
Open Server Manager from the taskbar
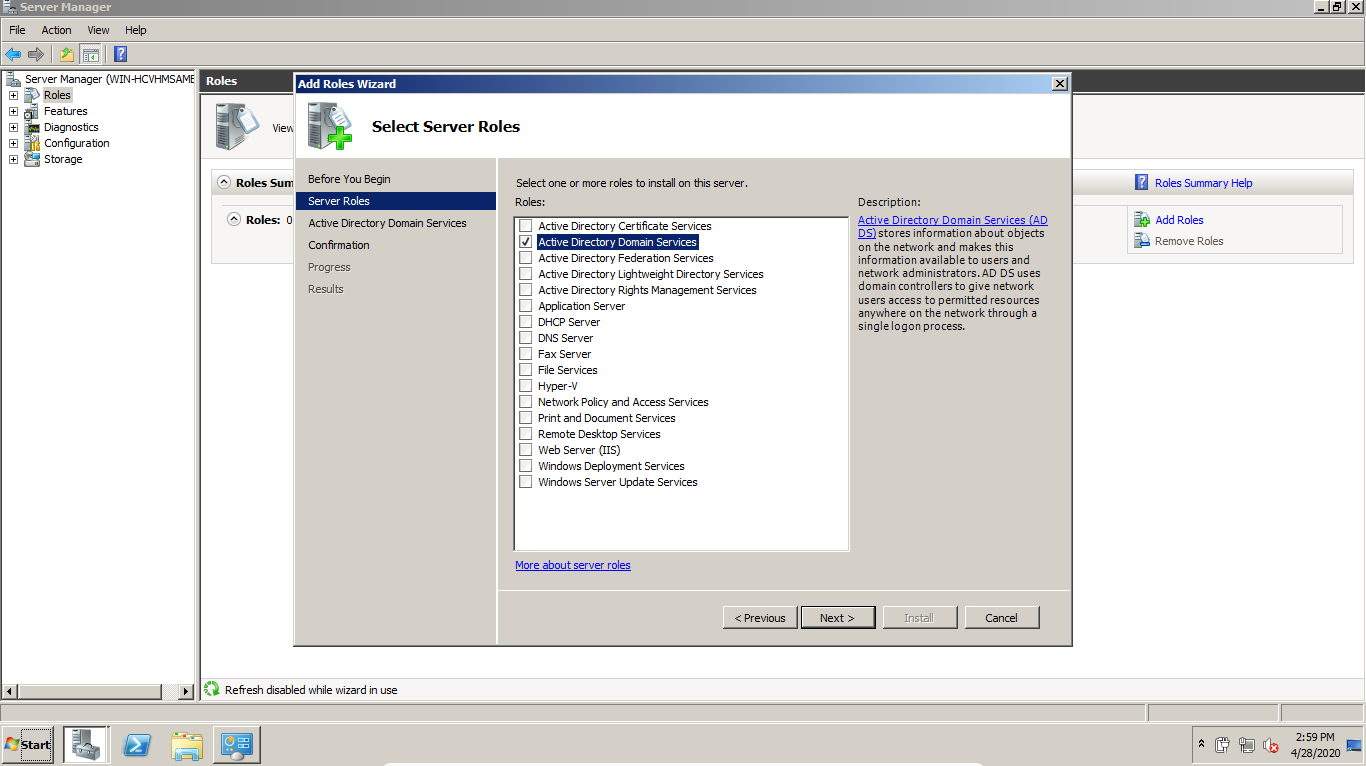85,745
